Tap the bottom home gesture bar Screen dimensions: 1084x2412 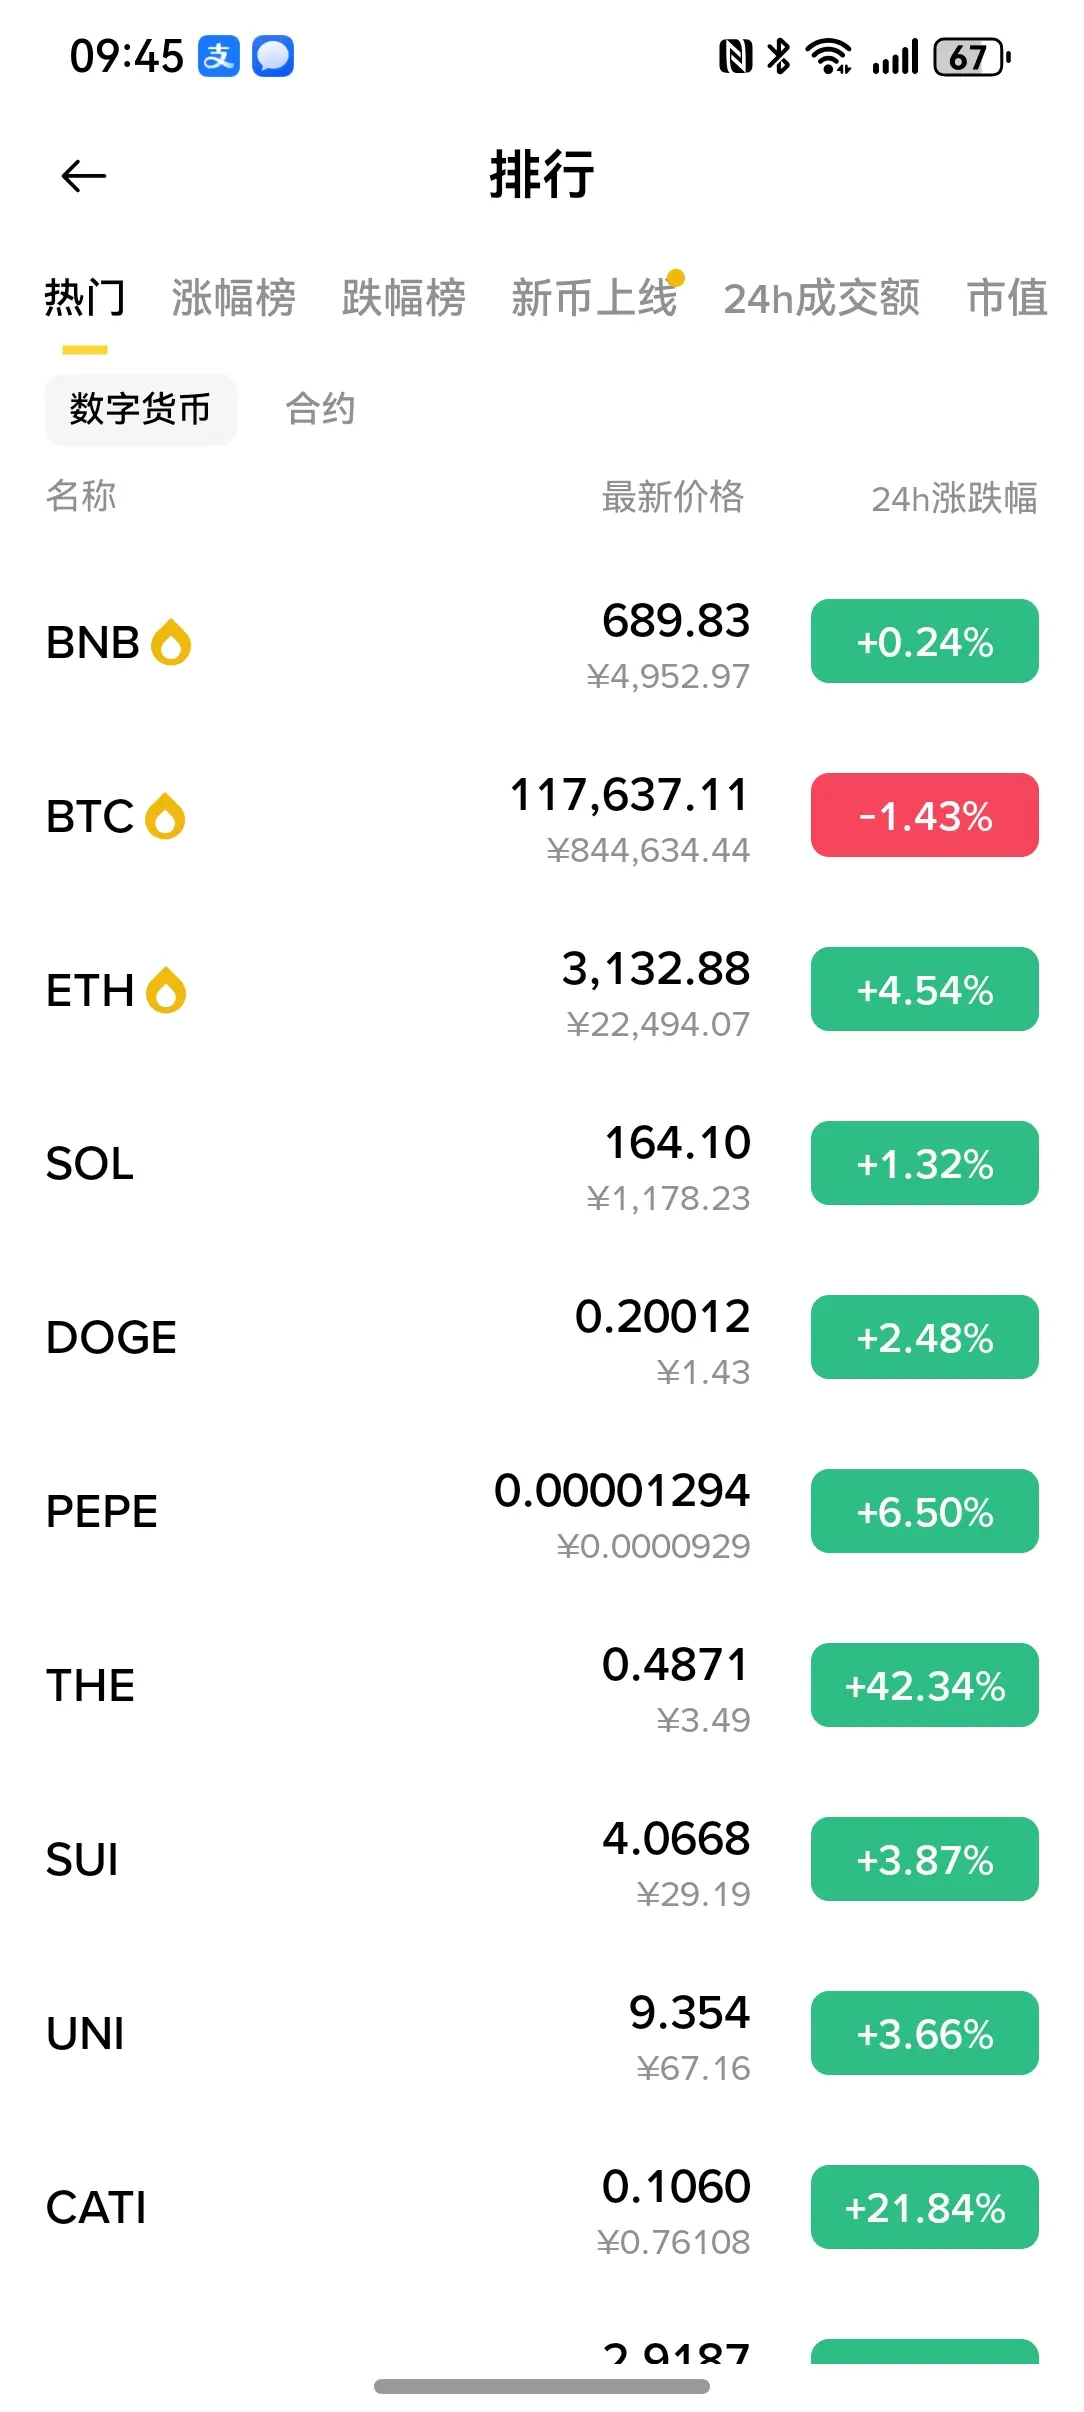coord(542,2386)
